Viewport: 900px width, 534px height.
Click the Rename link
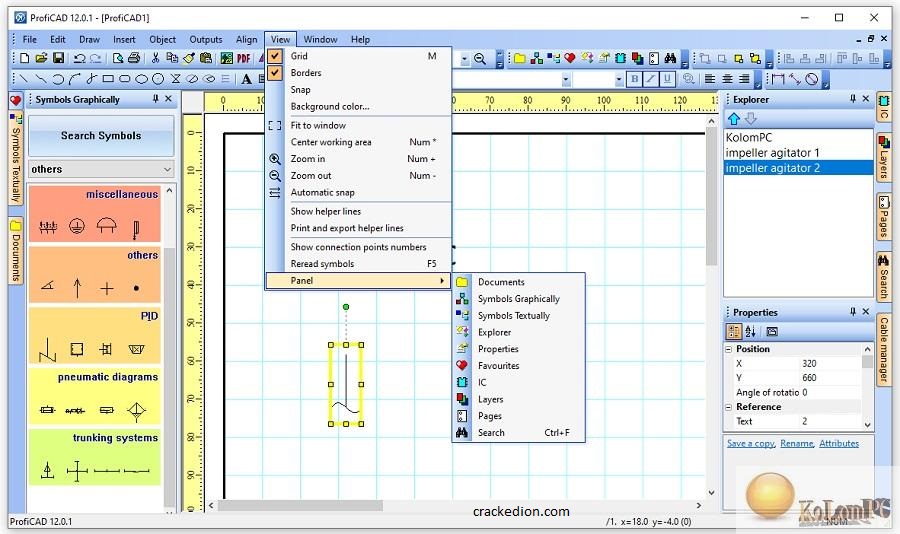tap(797, 443)
